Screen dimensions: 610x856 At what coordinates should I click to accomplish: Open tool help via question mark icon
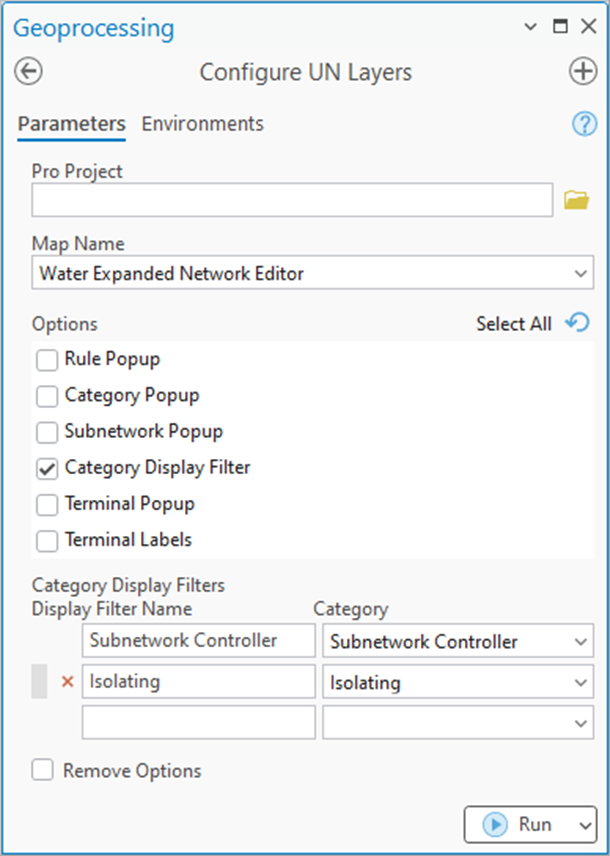(585, 123)
